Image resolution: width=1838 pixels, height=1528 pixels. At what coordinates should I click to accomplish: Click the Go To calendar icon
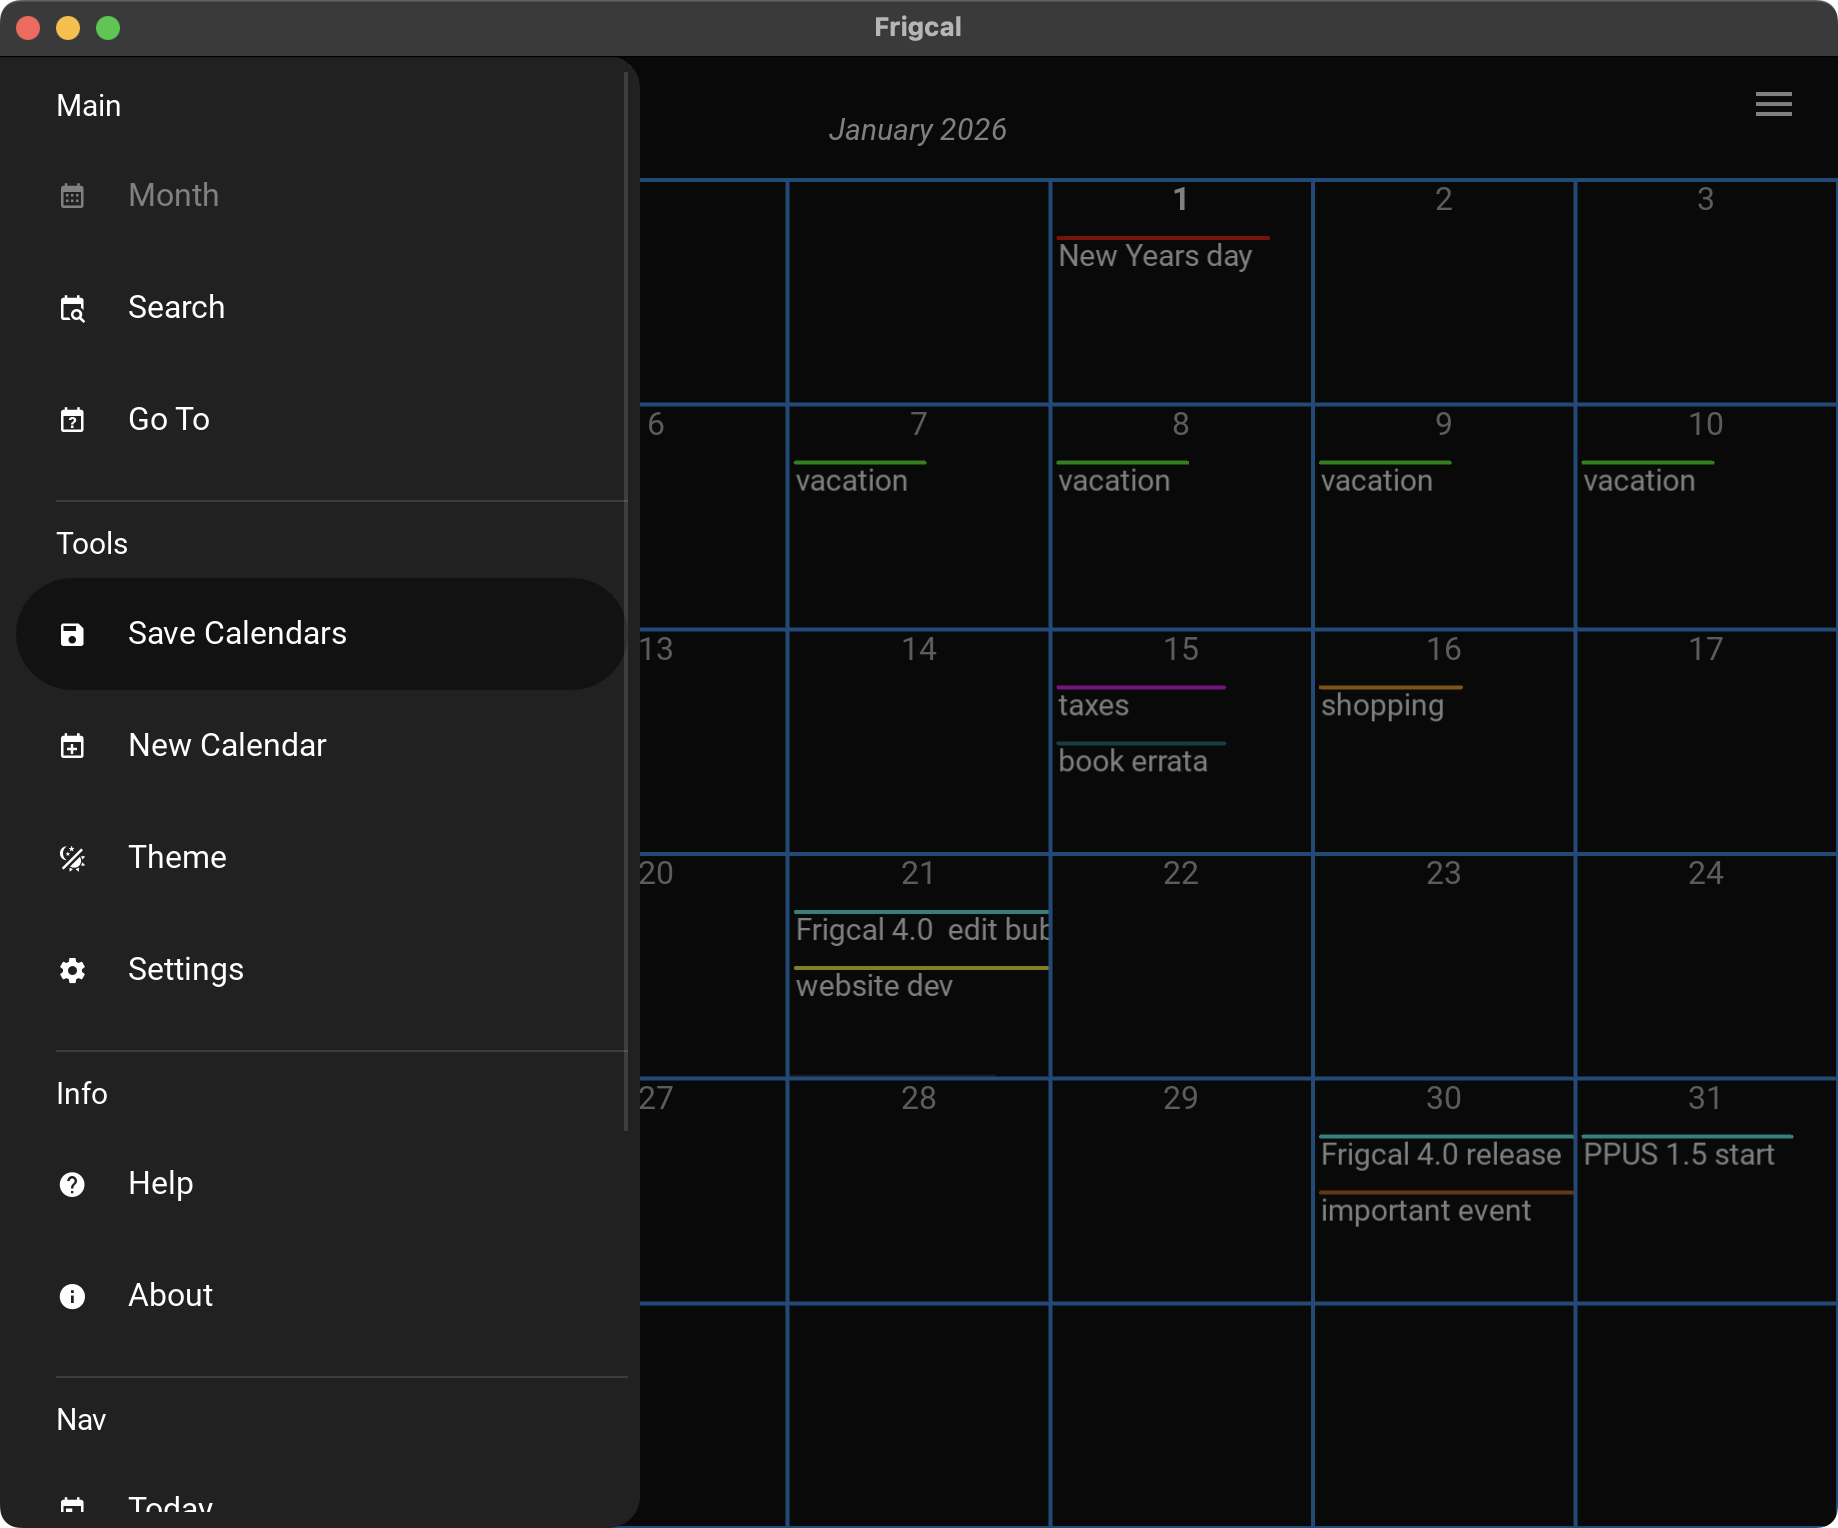tap(72, 420)
